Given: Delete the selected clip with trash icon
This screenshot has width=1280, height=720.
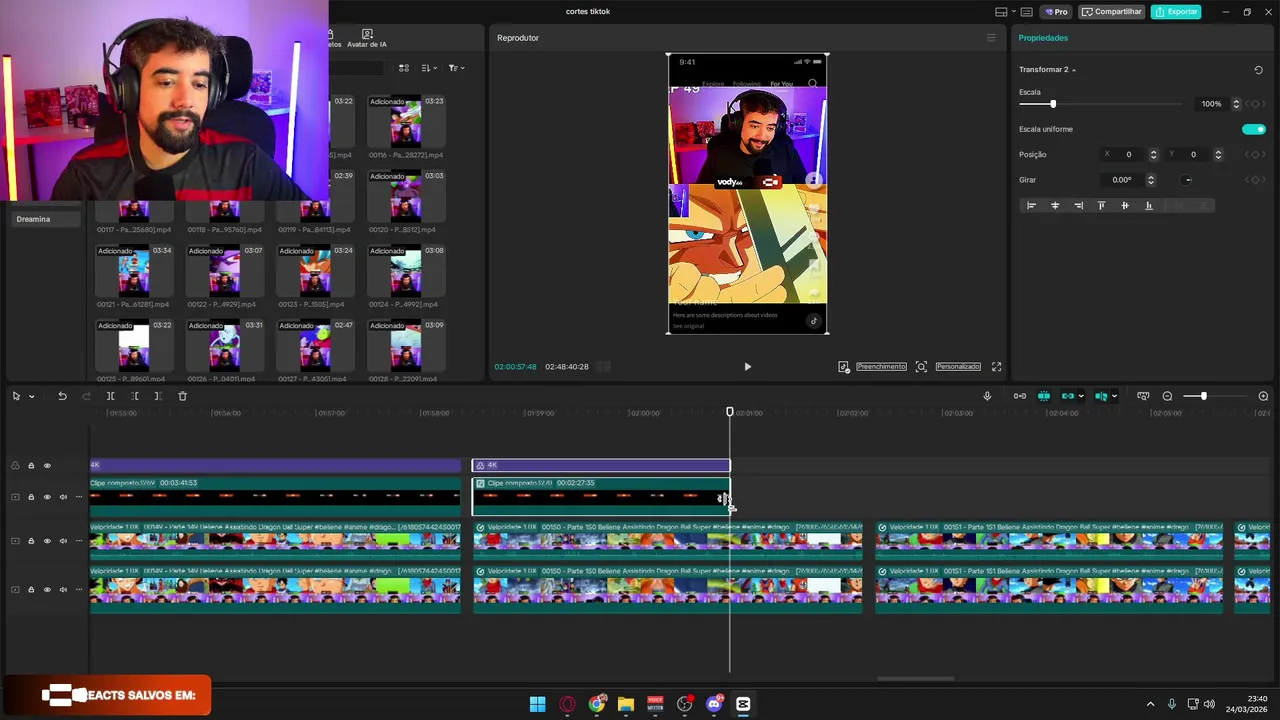Looking at the screenshot, I should [182, 396].
